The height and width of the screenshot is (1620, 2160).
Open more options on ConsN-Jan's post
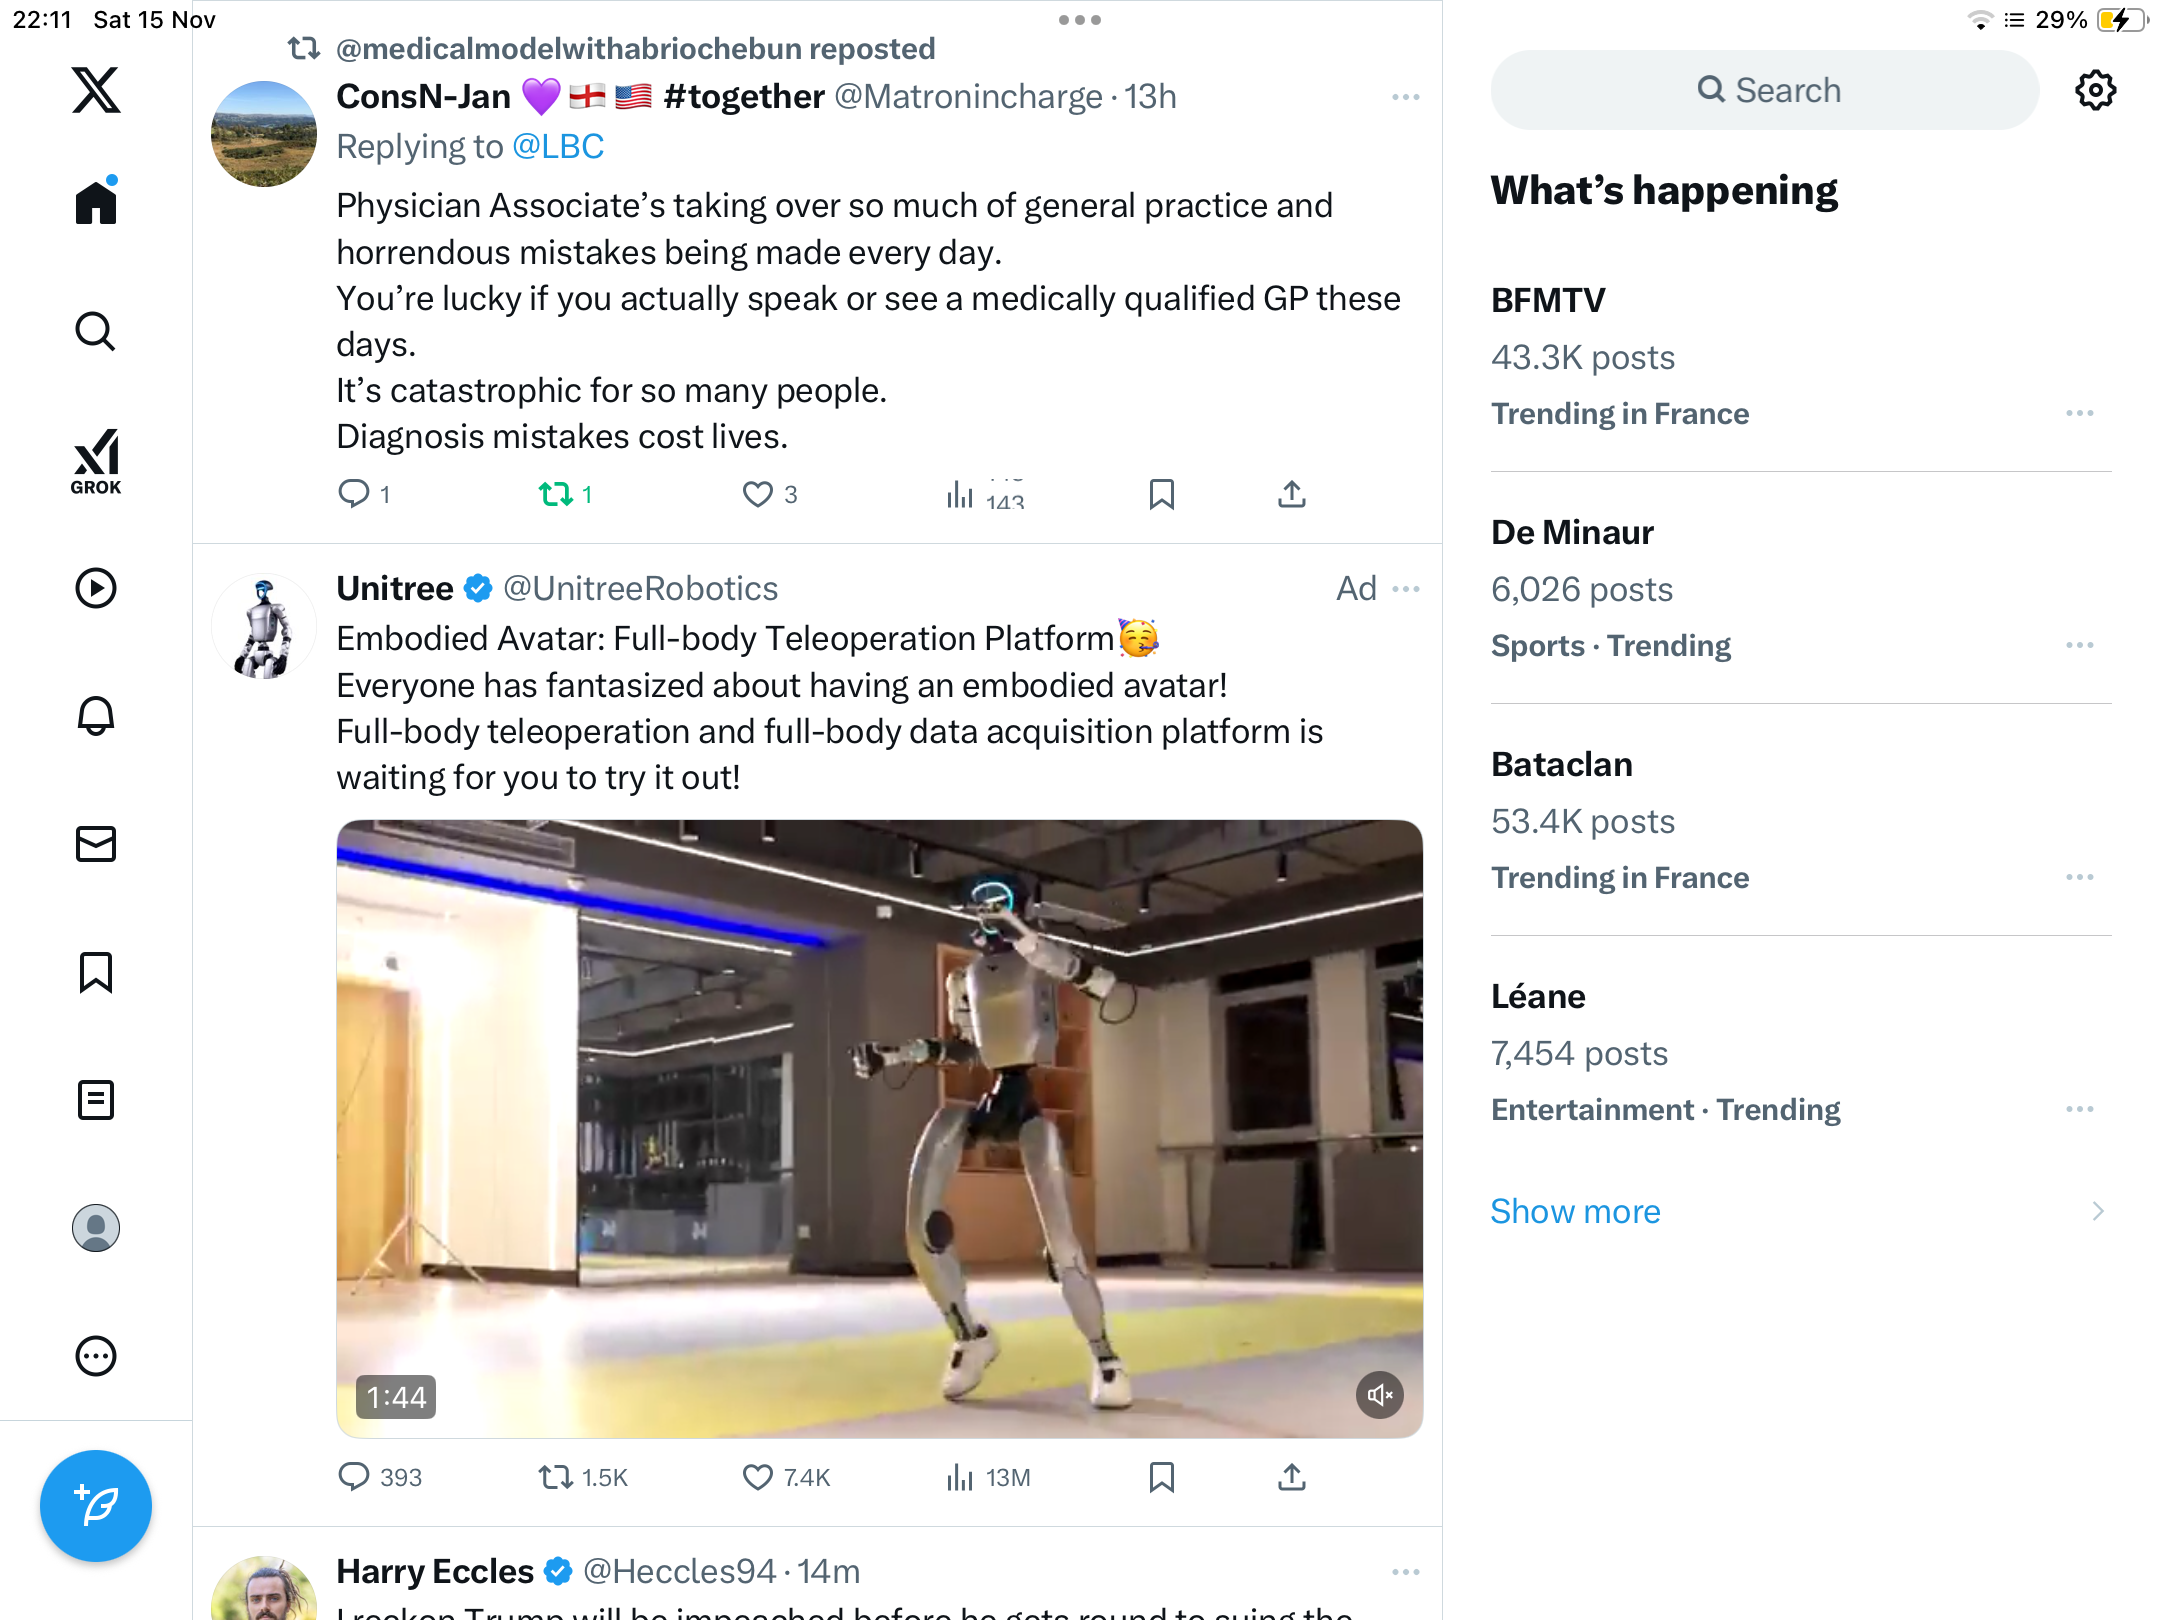coord(1405,97)
